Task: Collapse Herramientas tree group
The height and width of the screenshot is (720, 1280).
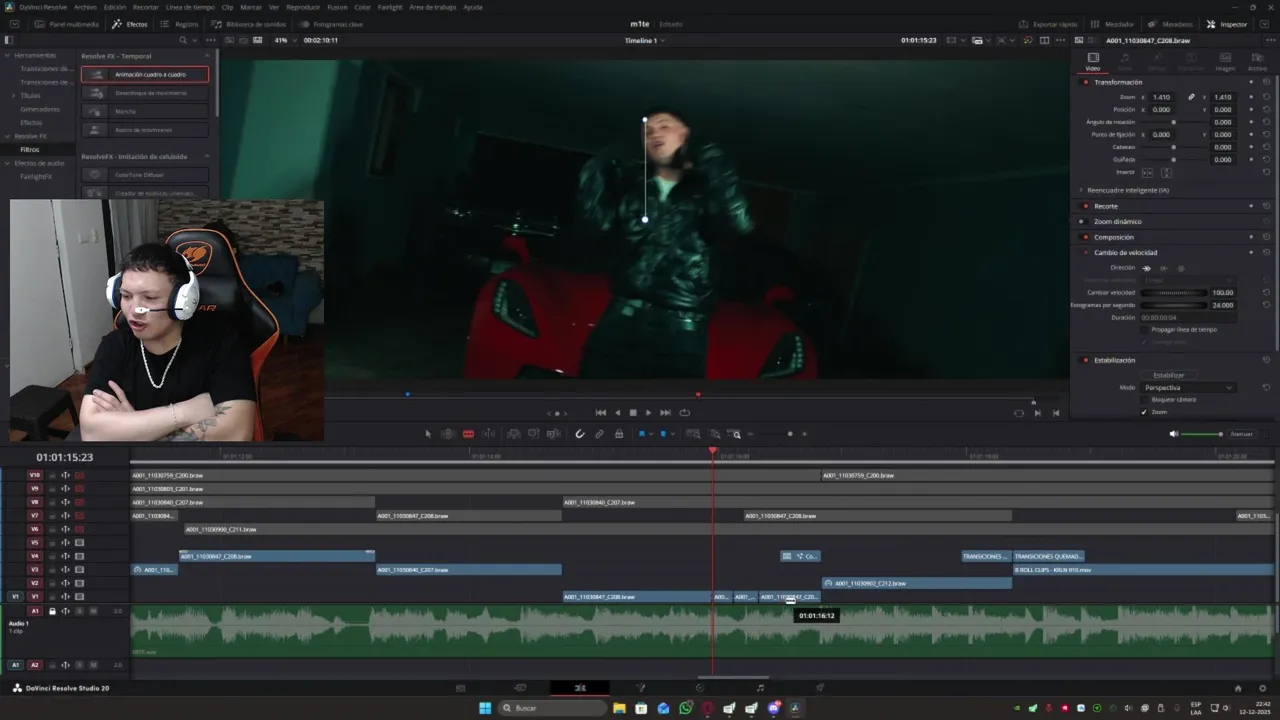Action: [x=8, y=55]
